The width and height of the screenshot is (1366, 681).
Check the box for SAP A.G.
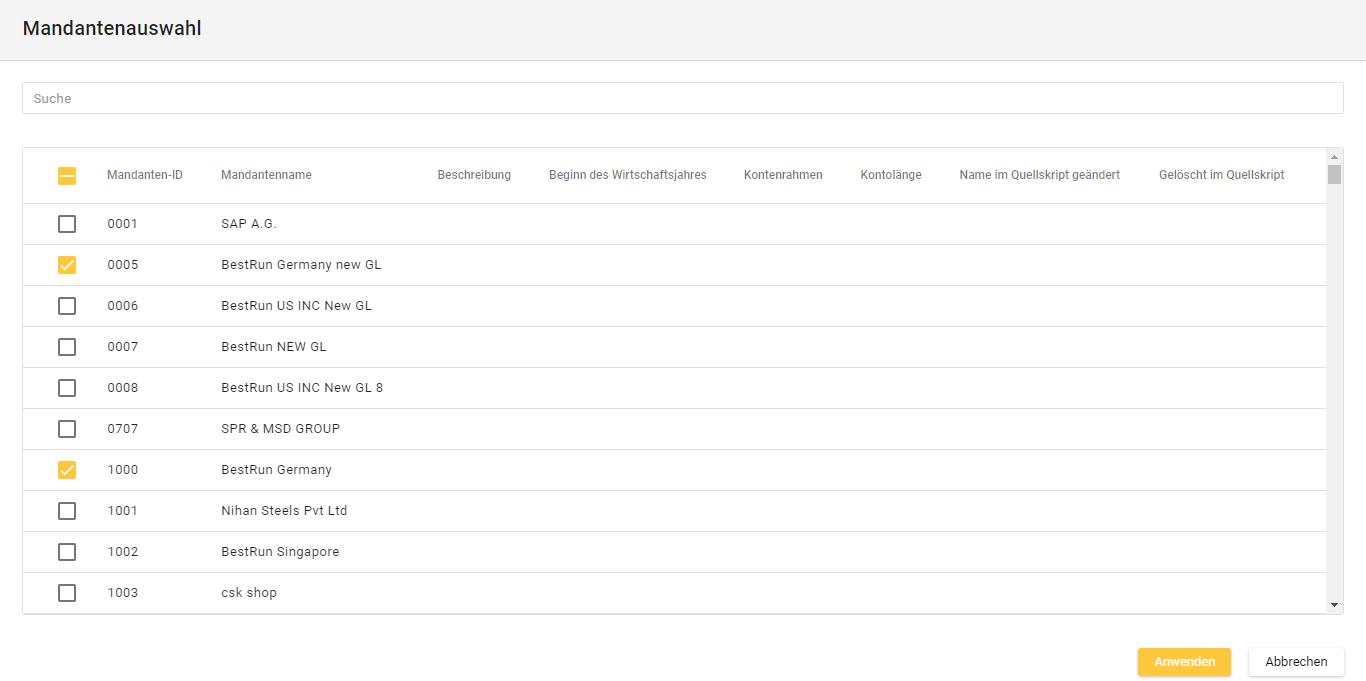(67, 224)
